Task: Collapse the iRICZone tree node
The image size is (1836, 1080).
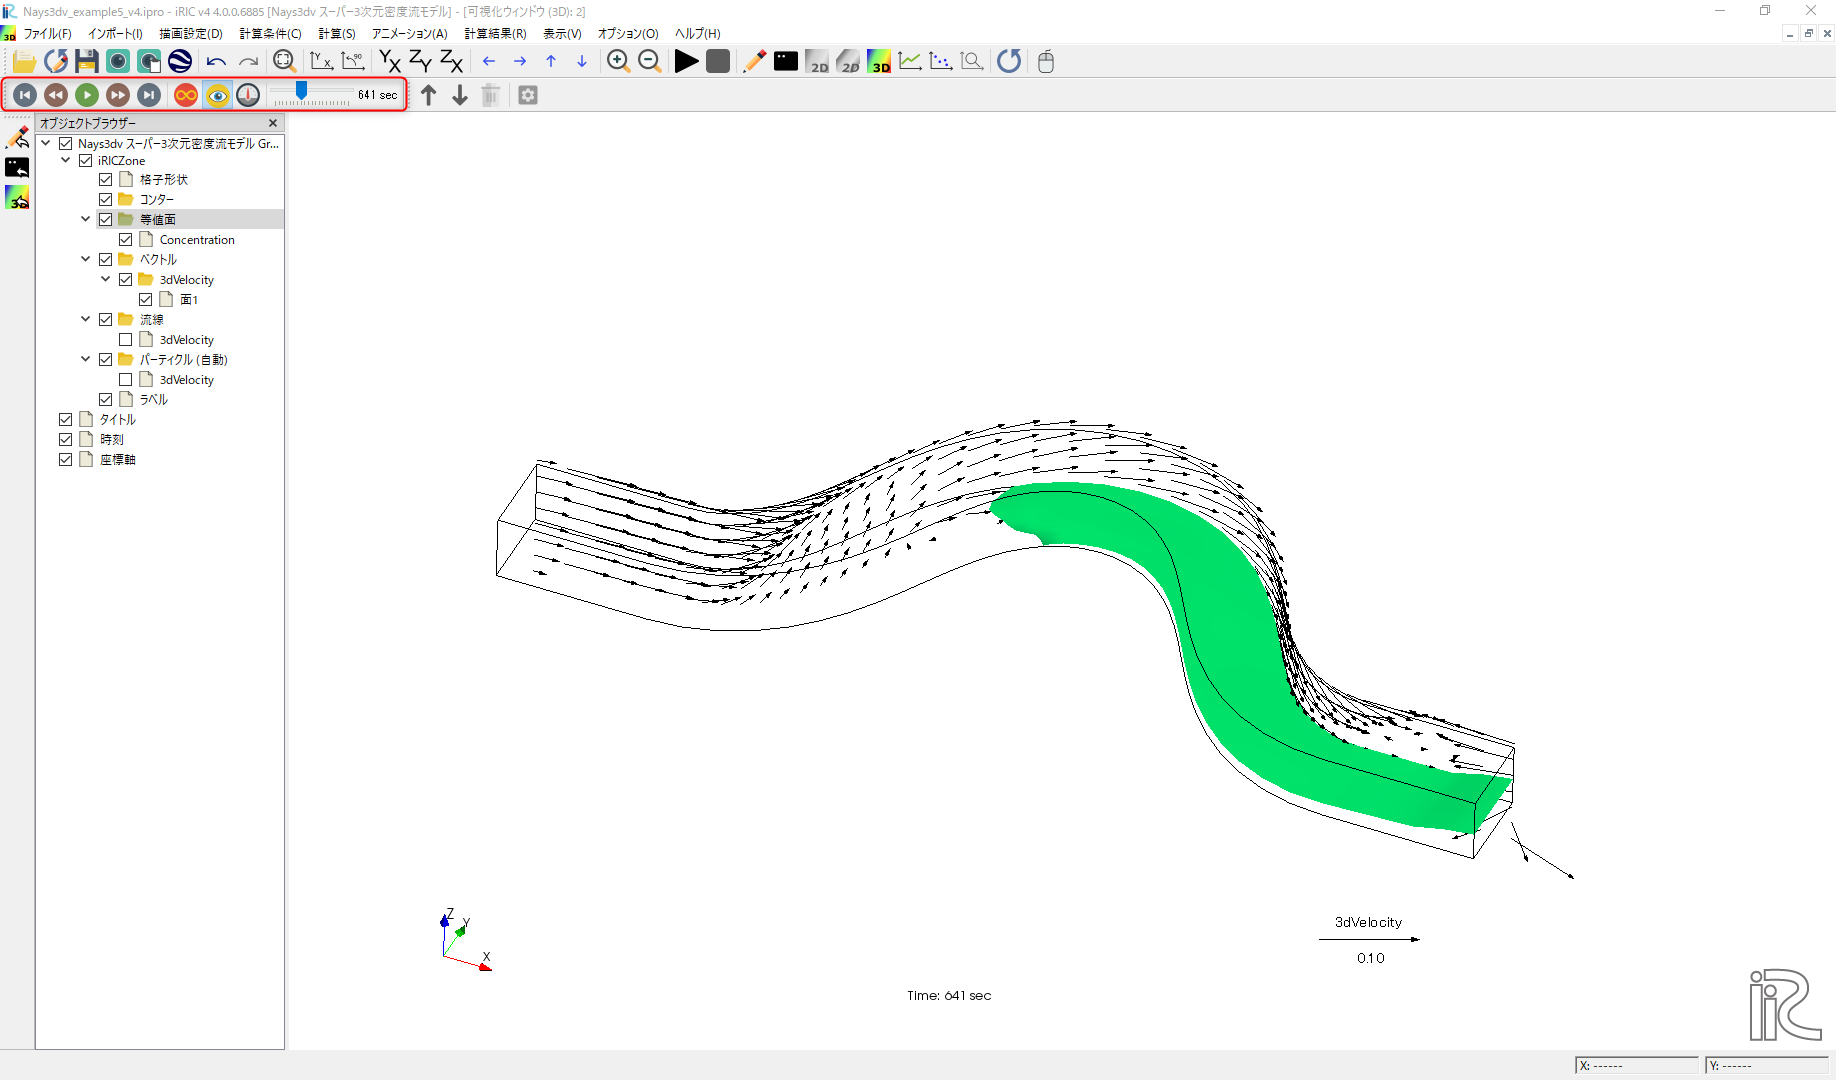Action: tap(66, 161)
